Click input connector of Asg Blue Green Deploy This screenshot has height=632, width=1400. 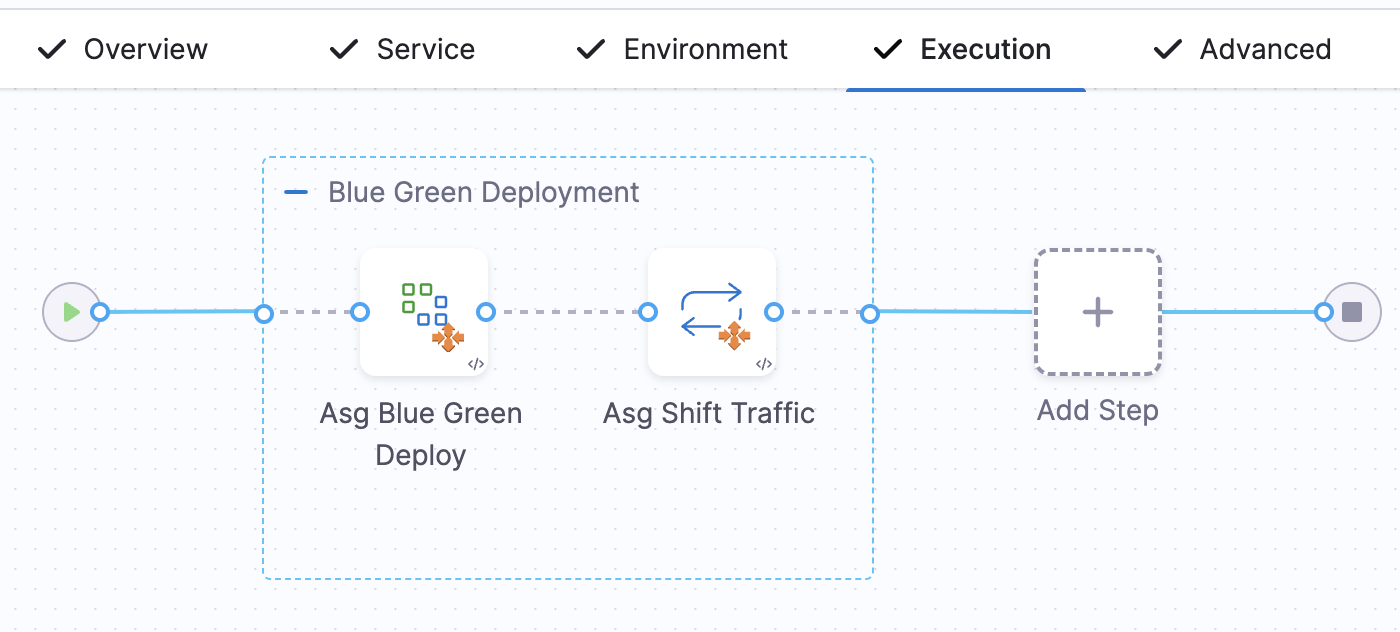[360, 313]
